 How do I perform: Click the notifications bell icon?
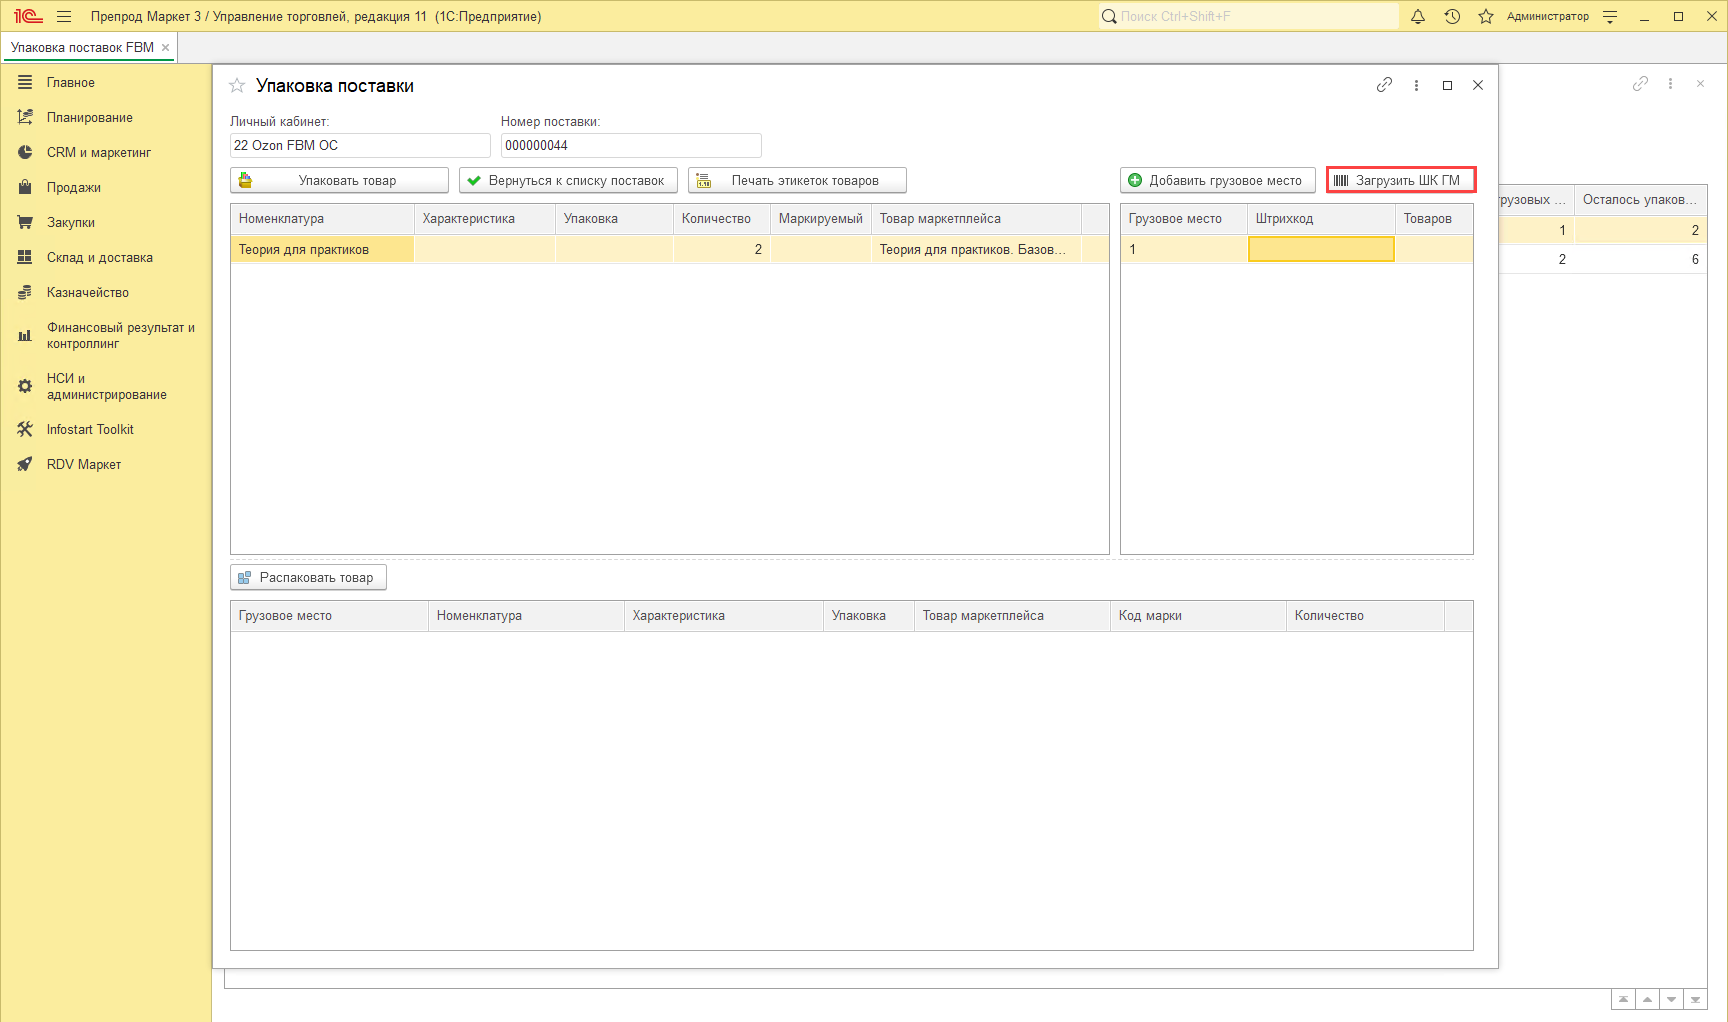click(1417, 16)
